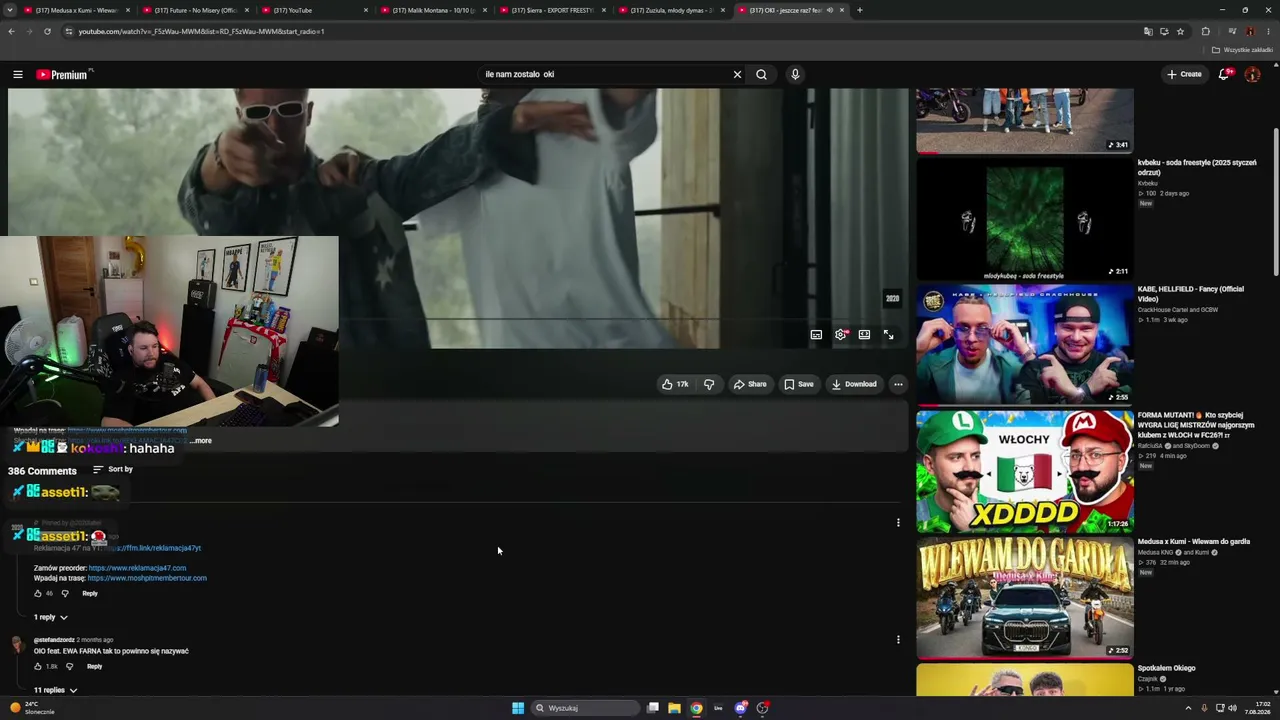Dislike the OIO feat. EWA FARNA comment
Image resolution: width=1280 pixels, height=720 pixels.
click(69, 666)
